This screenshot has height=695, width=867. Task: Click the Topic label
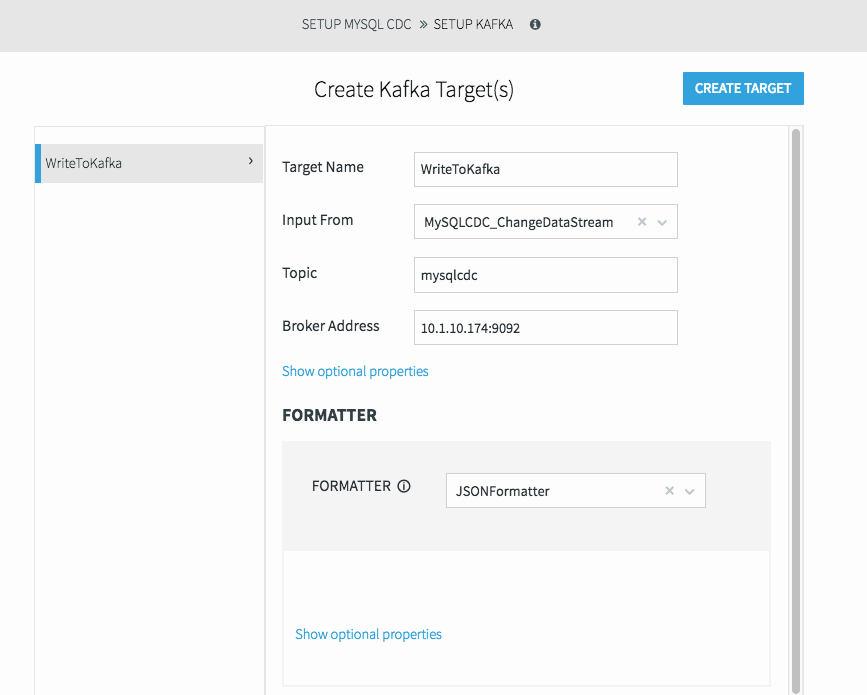tap(300, 273)
